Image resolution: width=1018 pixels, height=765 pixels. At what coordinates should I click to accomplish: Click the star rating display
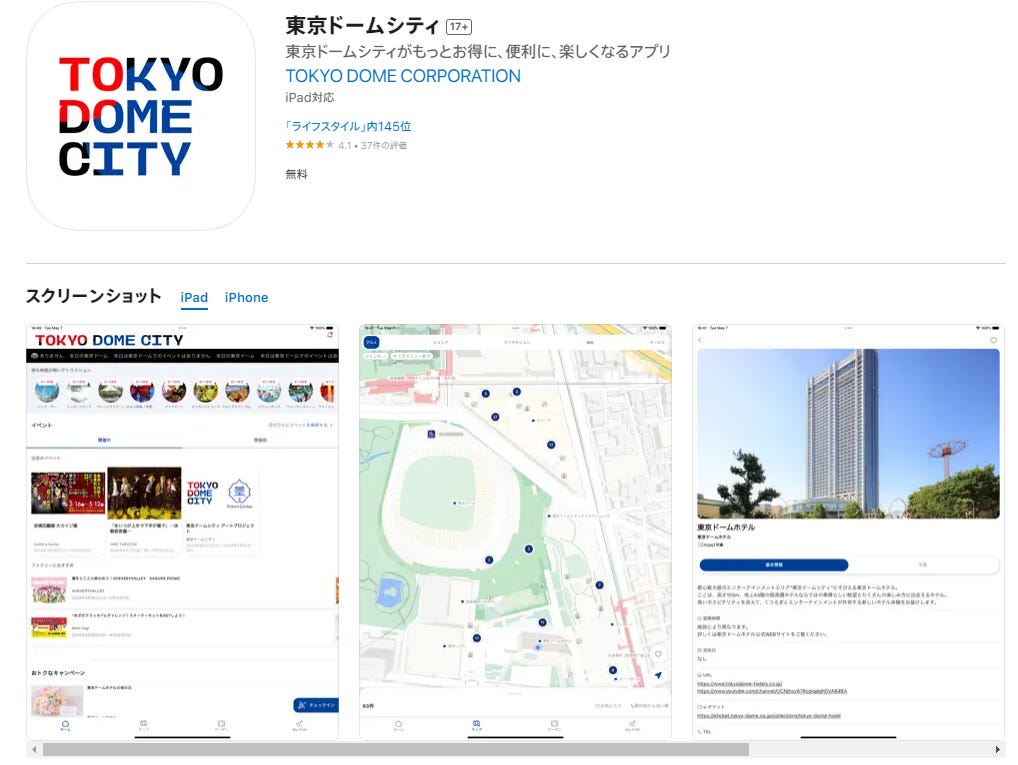coord(310,145)
